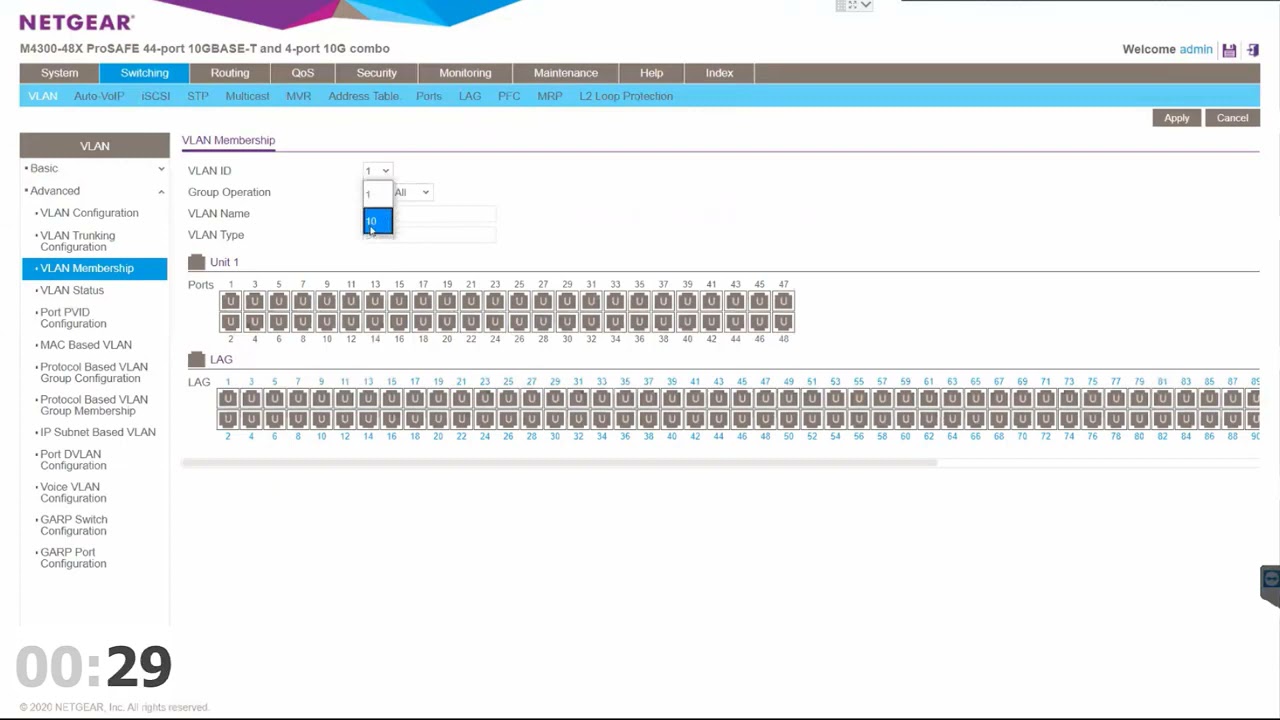Viewport: 1280px width, 720px height.
Task: Go to Voice VLAN Configuration page
Action: click(73, 492)
